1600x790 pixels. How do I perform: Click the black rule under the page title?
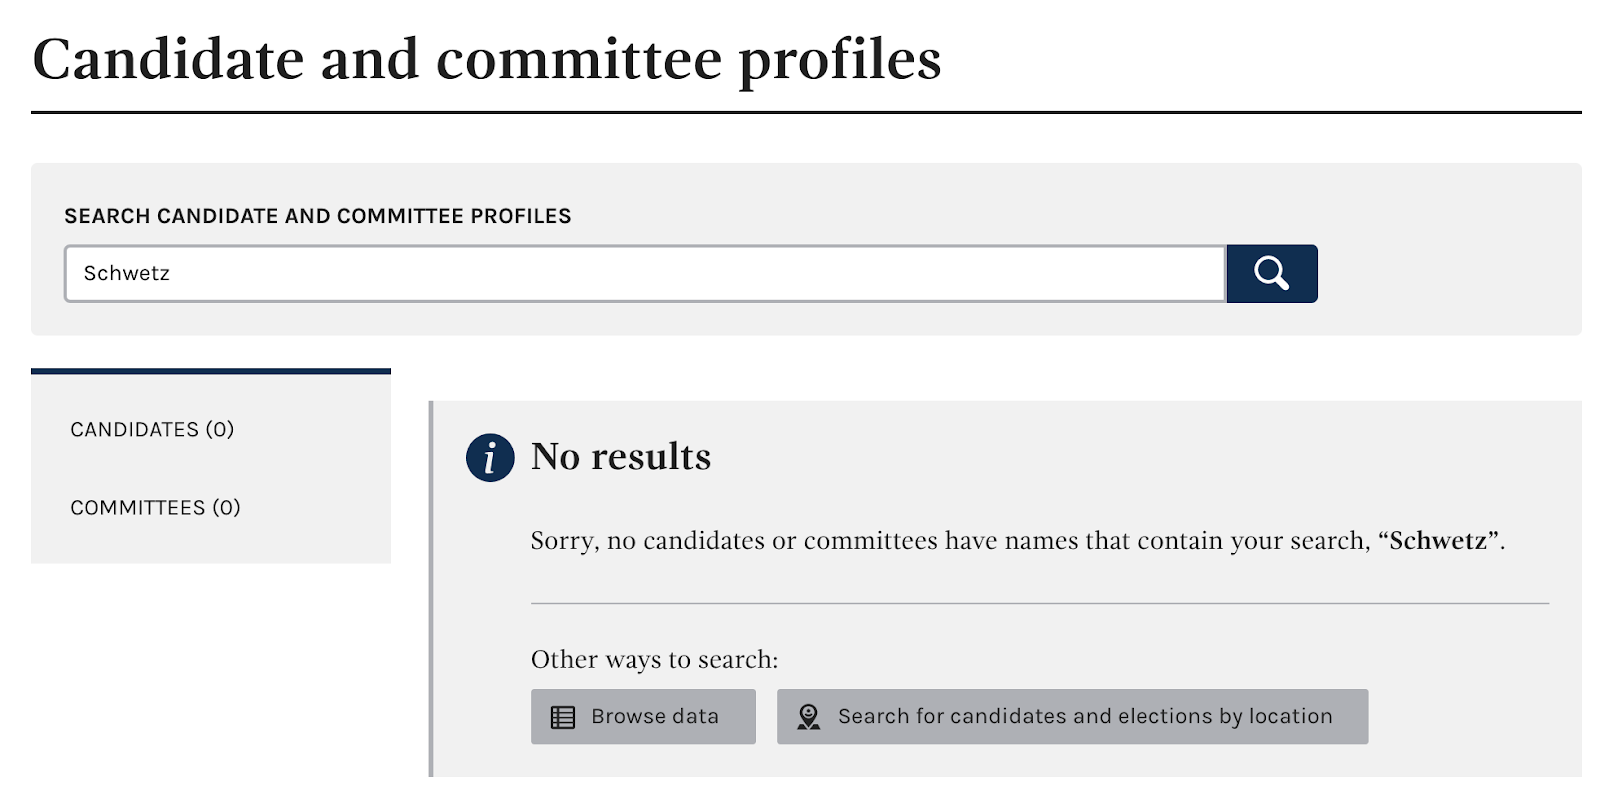pos(806,112)
